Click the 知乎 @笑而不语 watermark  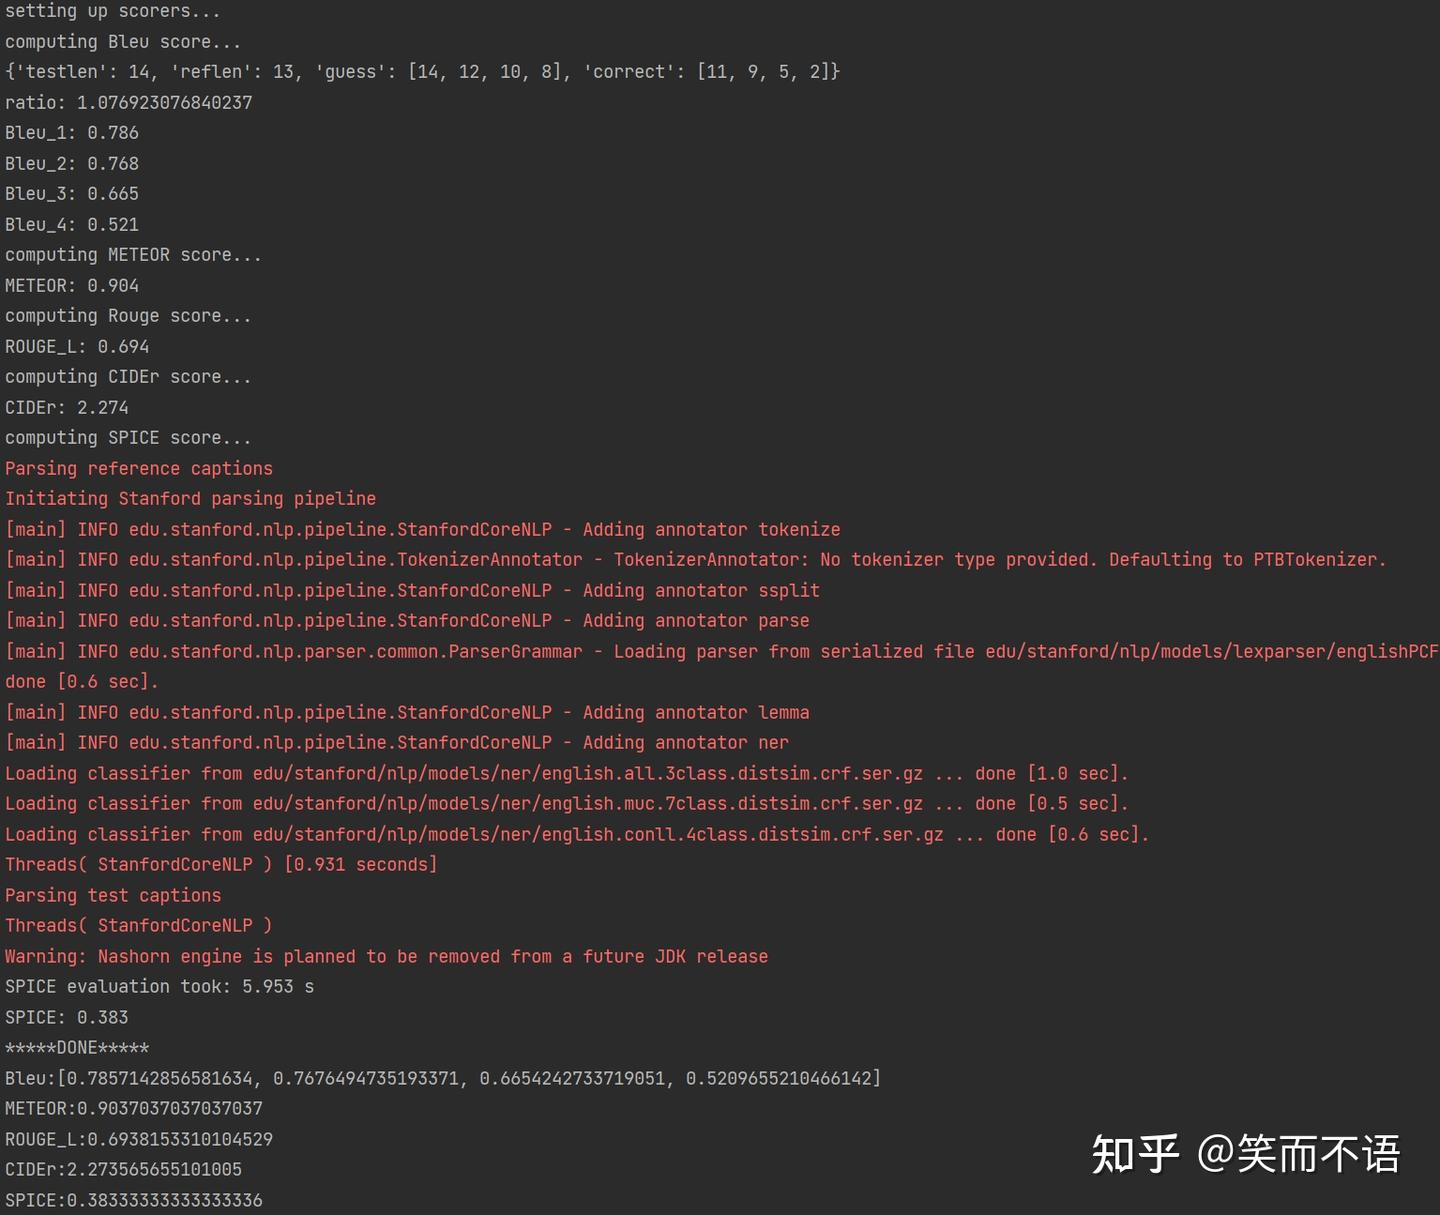1245,1154
